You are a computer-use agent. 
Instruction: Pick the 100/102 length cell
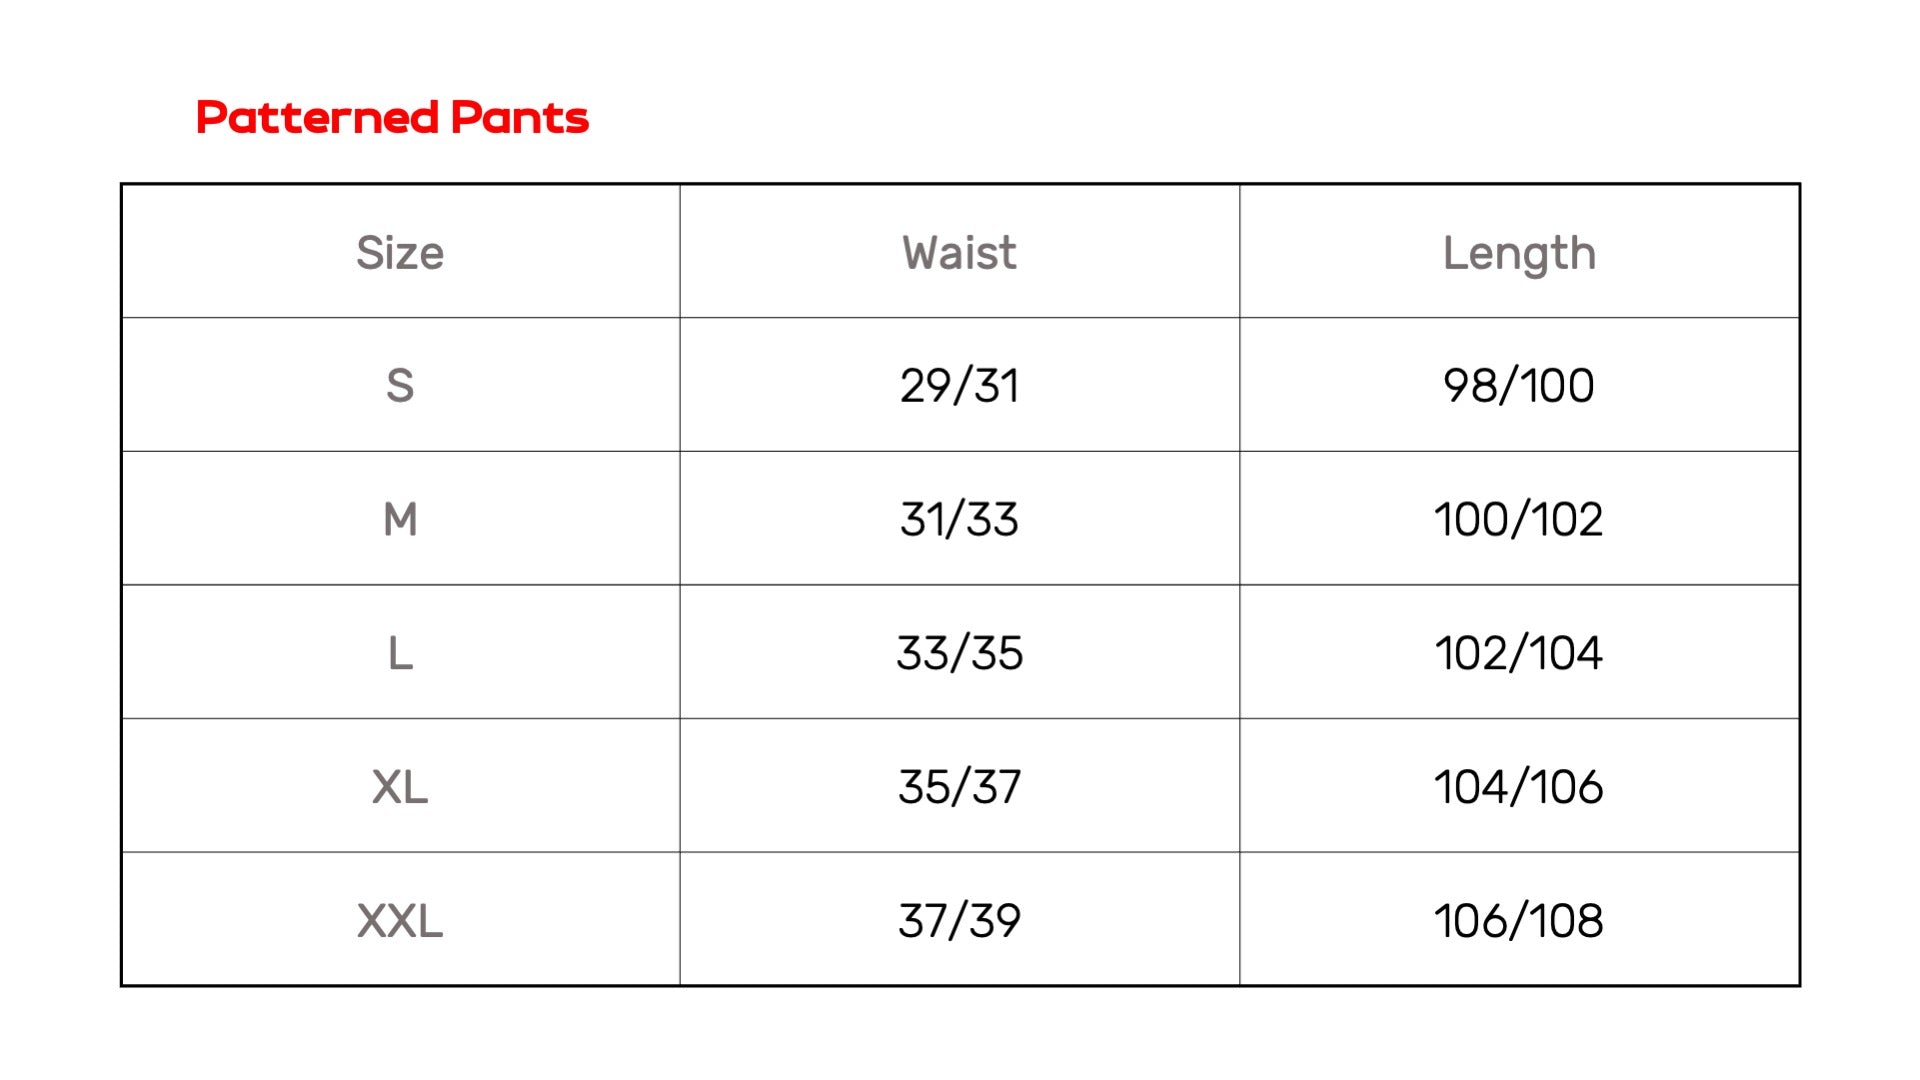click(1518, 520)
